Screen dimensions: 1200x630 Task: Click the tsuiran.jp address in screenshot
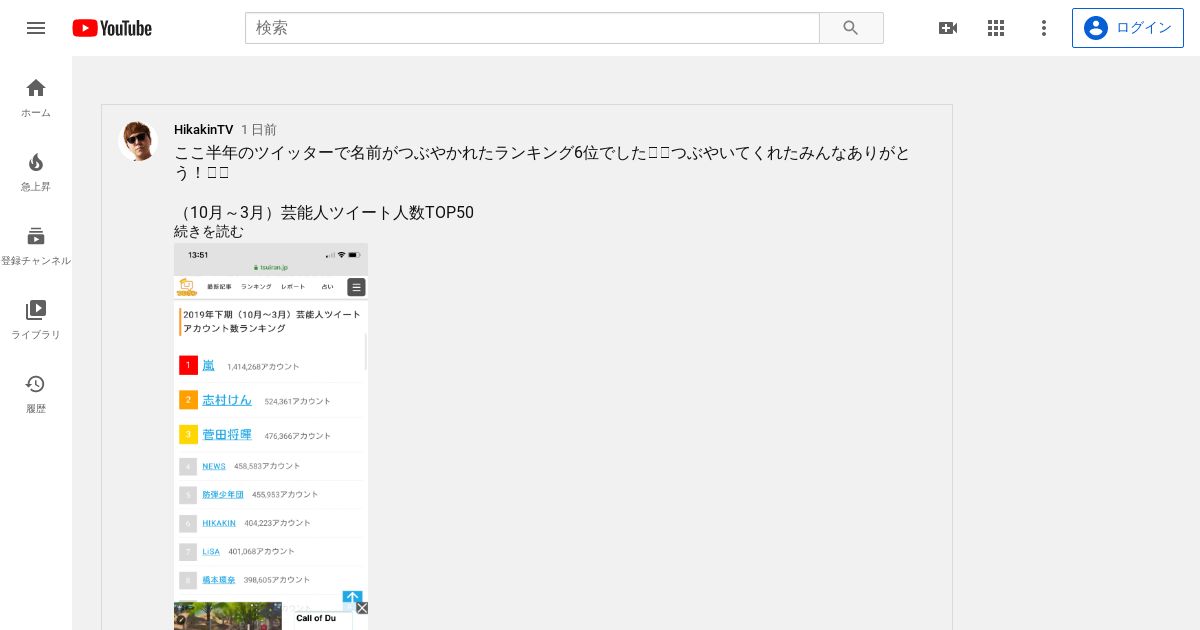(x=271, y=267)
